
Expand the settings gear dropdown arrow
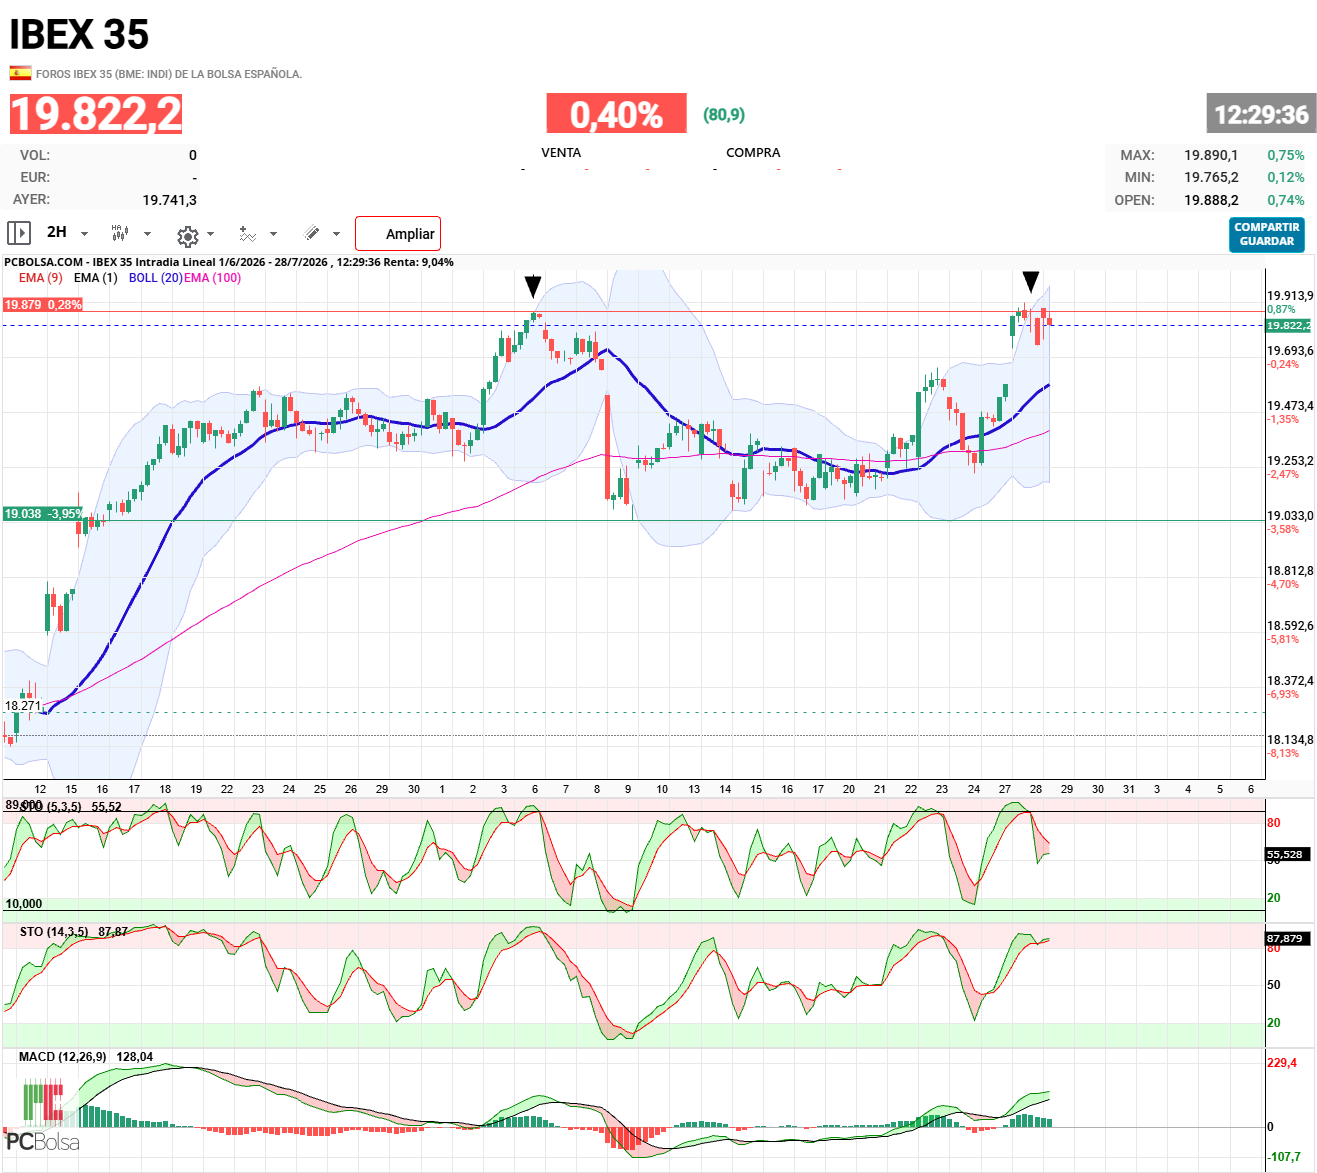click(x=211, y=234)
